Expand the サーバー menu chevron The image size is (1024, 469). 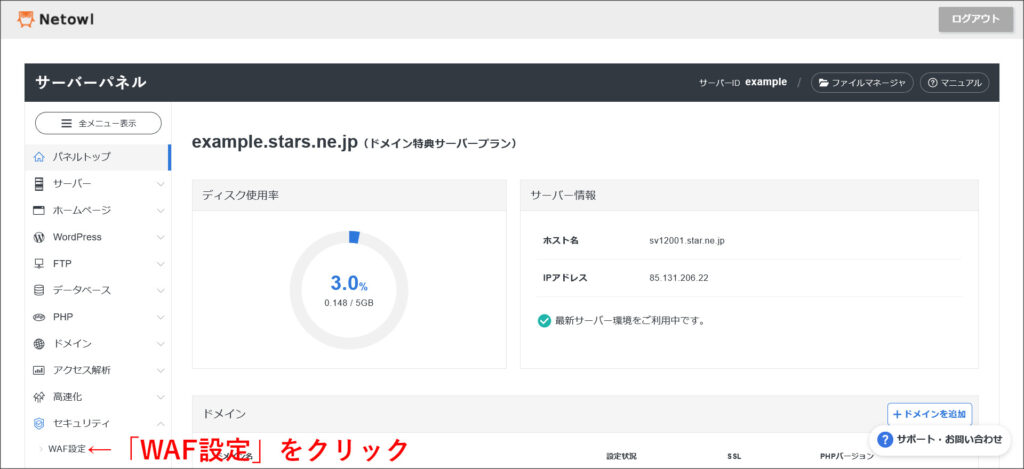point(161,184)
